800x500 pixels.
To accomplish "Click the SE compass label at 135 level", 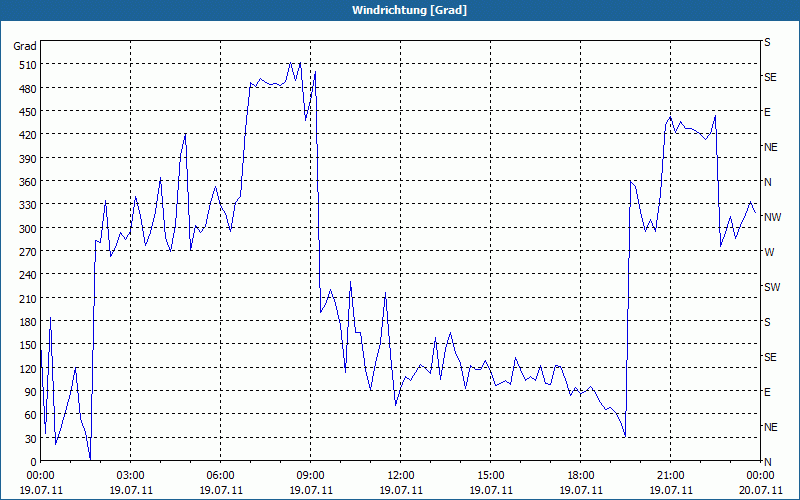I will click(770, 357).
